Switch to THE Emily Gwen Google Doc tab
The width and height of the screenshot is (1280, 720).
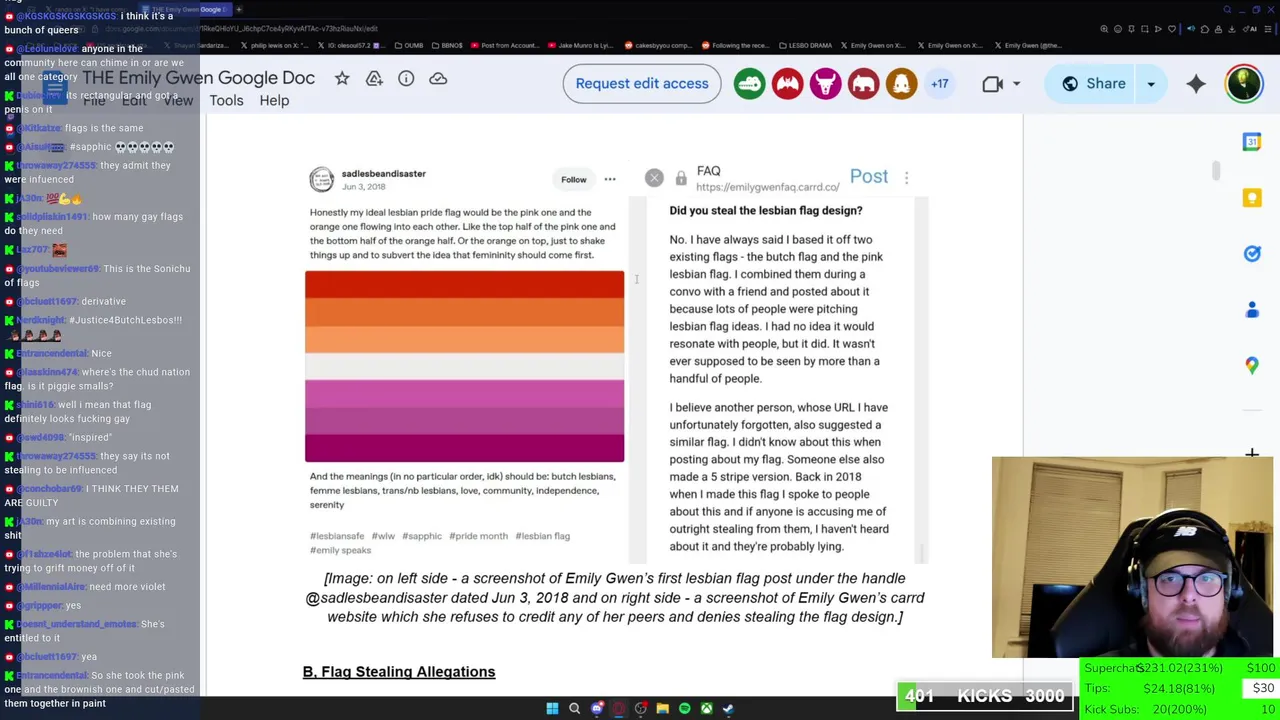(186, 9)
